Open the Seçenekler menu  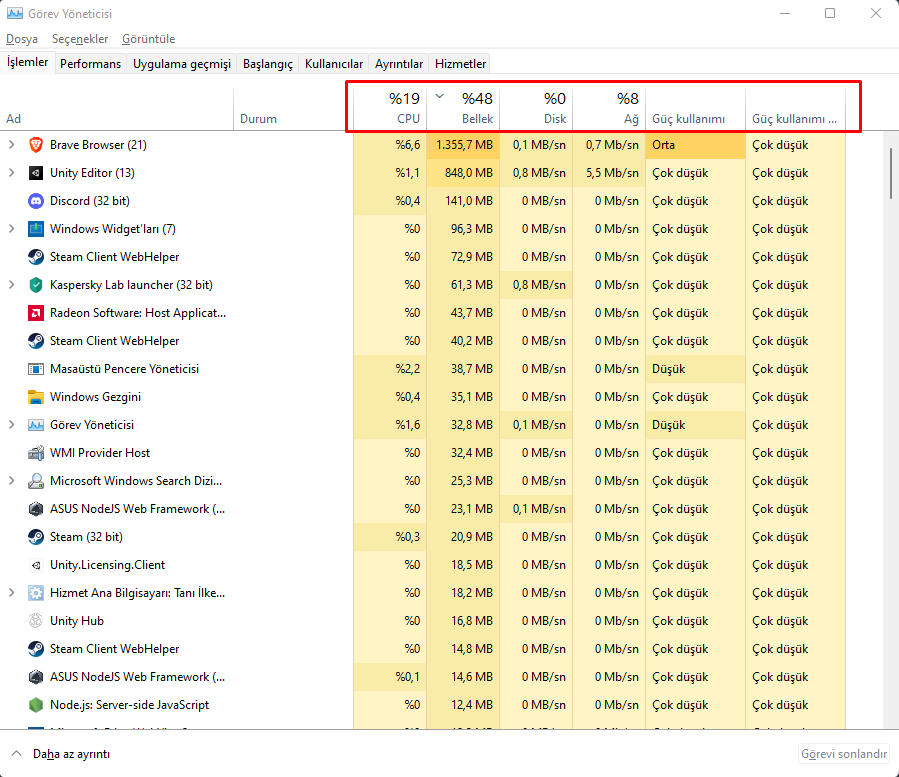pos(80,39)
